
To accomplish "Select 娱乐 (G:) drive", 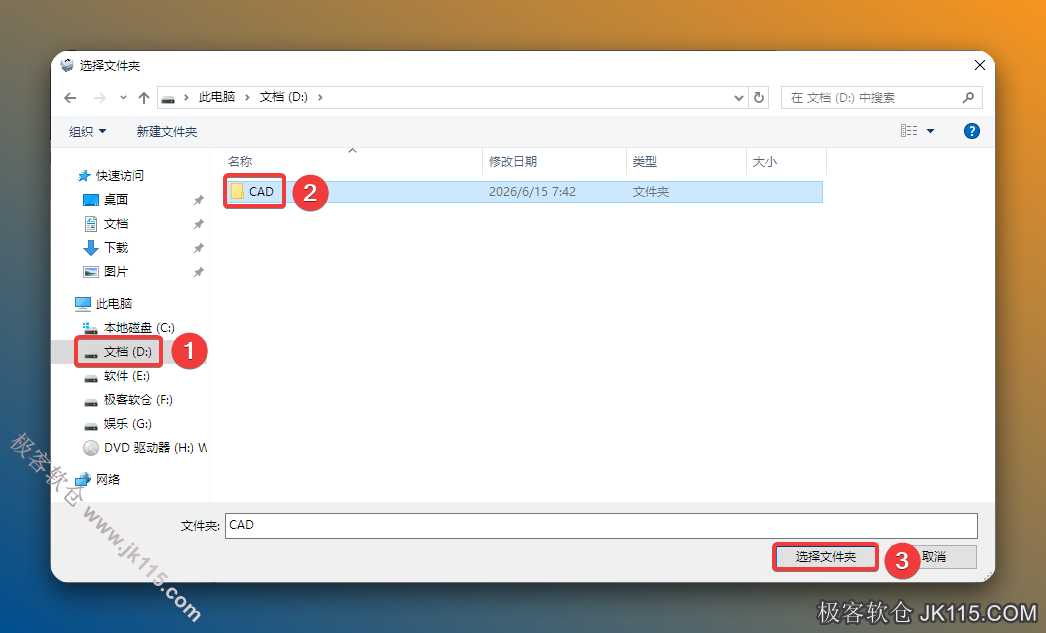I will (x=127, y=424).
